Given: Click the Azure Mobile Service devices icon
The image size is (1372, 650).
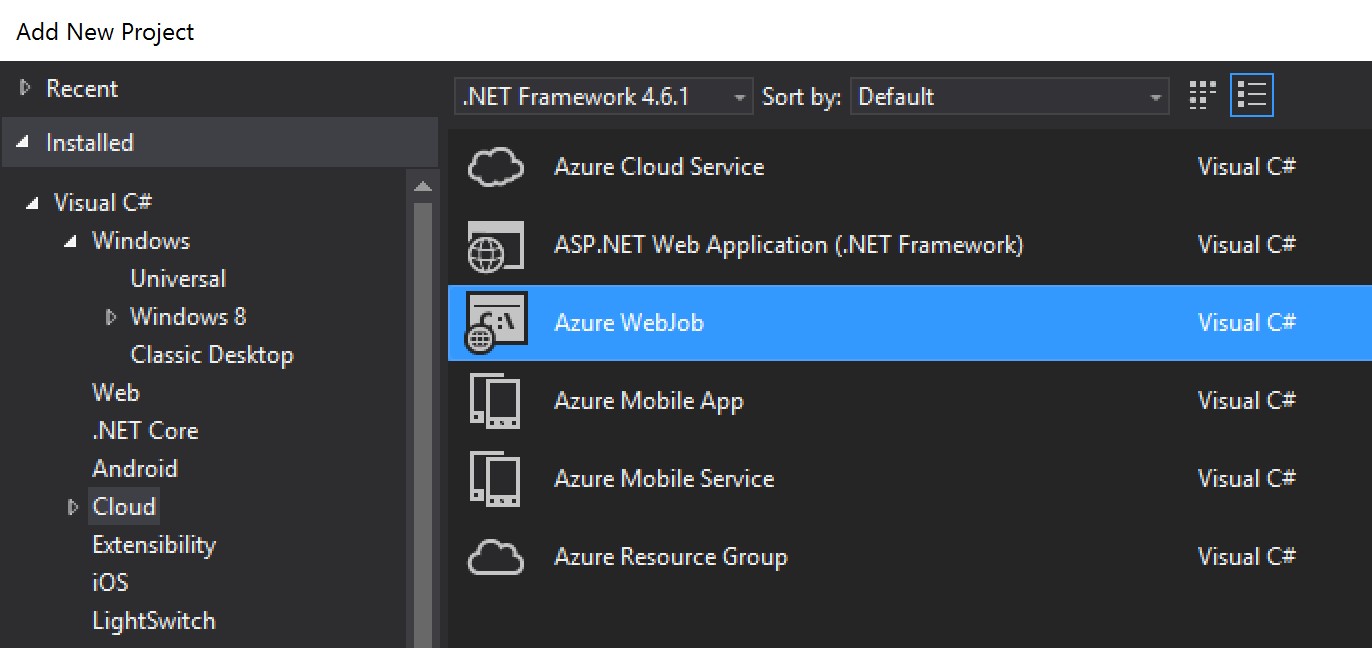Looking at the screenshot, I should pos(496,480).
